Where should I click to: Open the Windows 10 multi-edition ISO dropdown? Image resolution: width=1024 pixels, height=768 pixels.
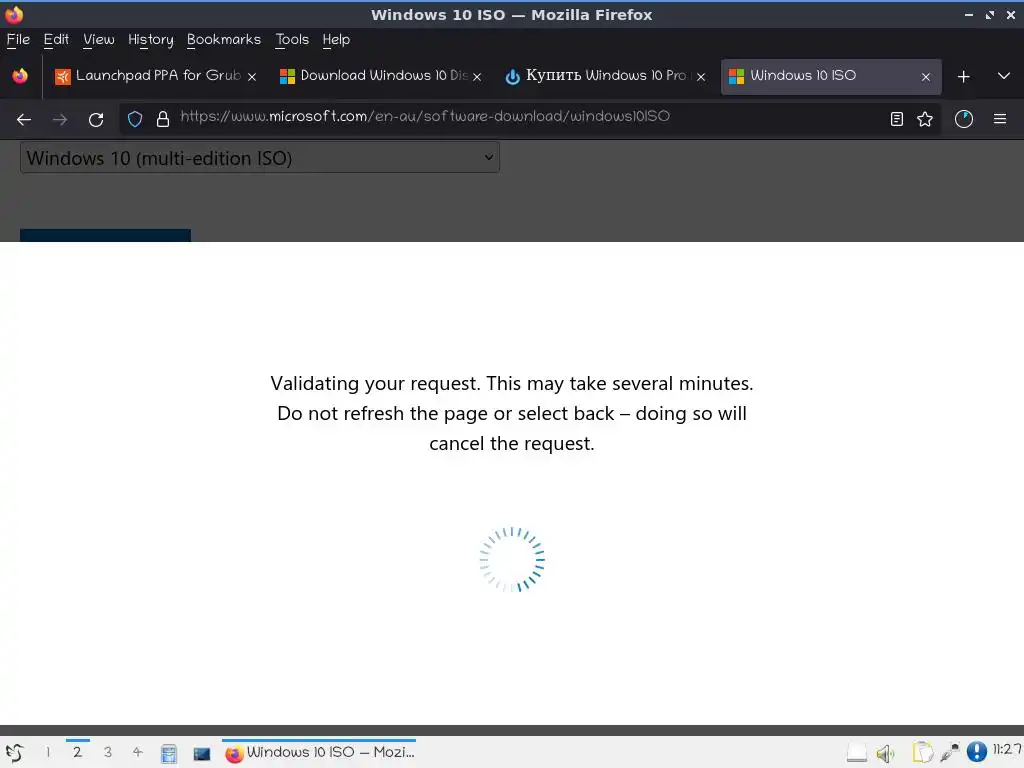260,157
